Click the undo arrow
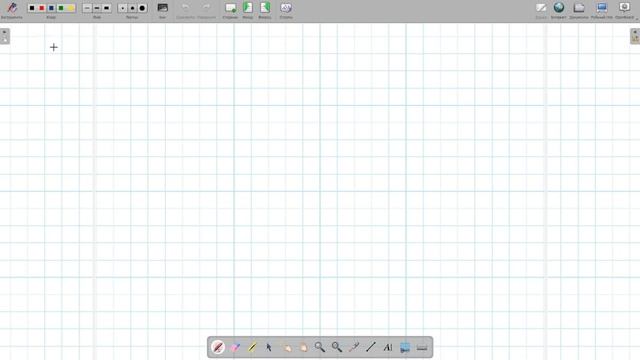This screenshot has width=640, height=360. coord(185,7)
